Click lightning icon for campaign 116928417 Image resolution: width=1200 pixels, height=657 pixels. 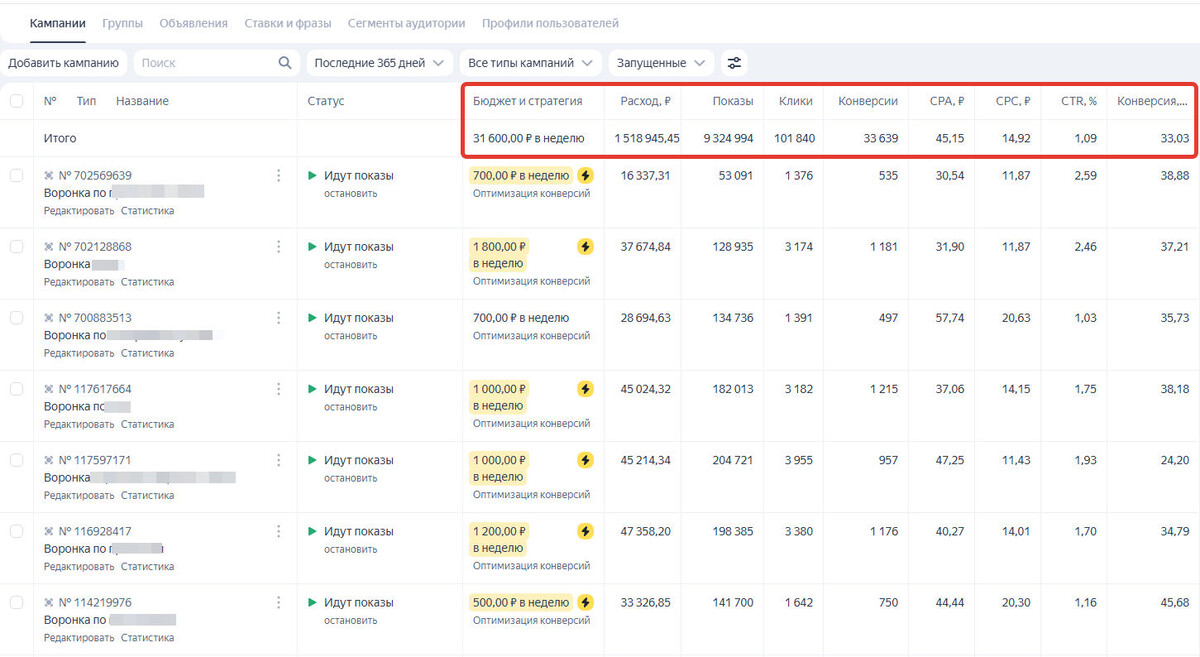586,532
